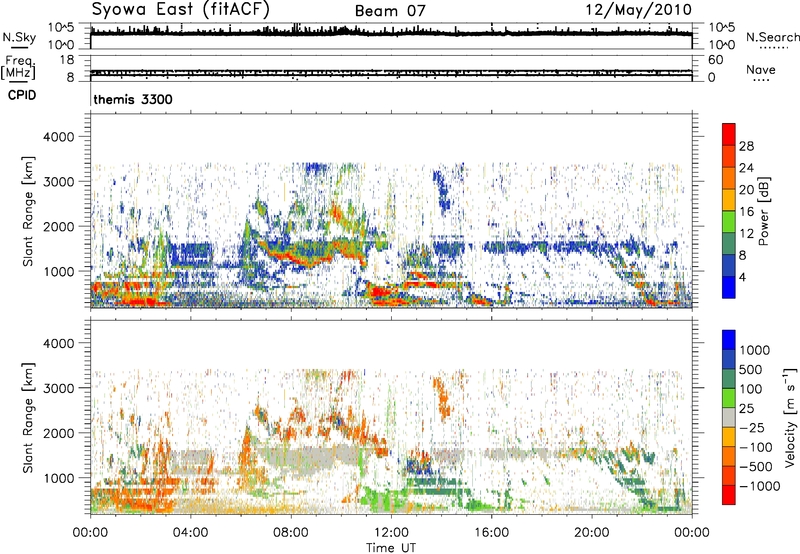Click the '08:00' time tick label
The width and height of the screenshot is (800, 554).
tap(291, 533)
